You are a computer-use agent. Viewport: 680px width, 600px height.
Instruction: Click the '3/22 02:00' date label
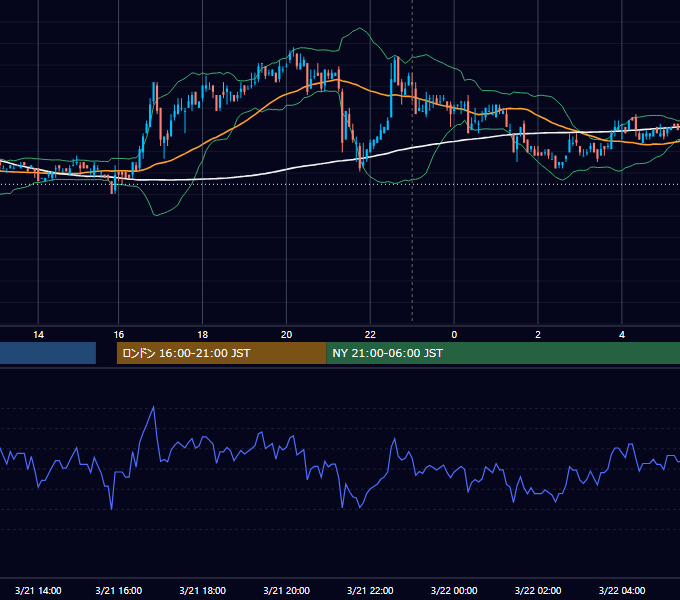coord(538,590)
